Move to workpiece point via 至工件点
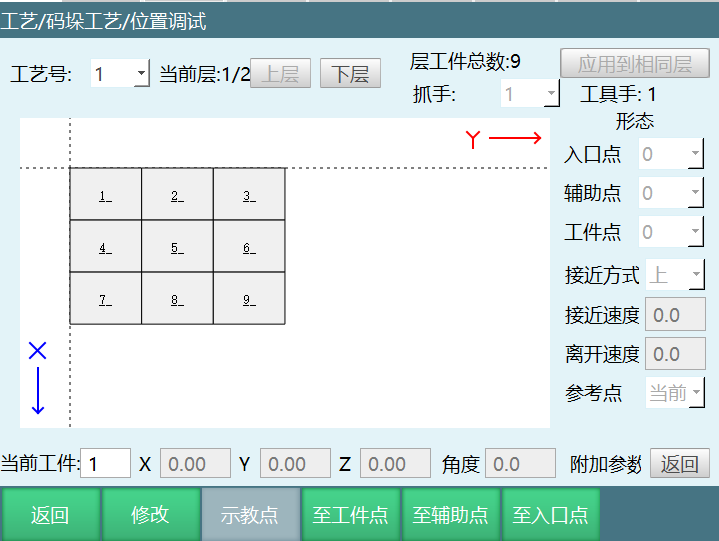Image resolution: width=719 pixels, height=541 pixels. coord(350,515)
